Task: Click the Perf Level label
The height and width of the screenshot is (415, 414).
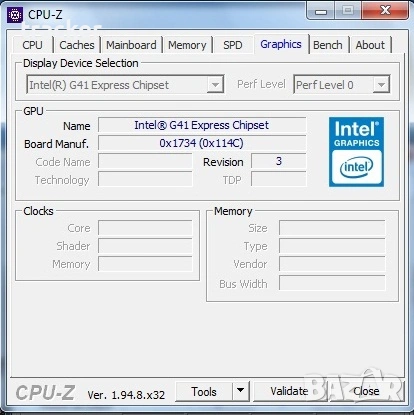Action: coord(261,84)
